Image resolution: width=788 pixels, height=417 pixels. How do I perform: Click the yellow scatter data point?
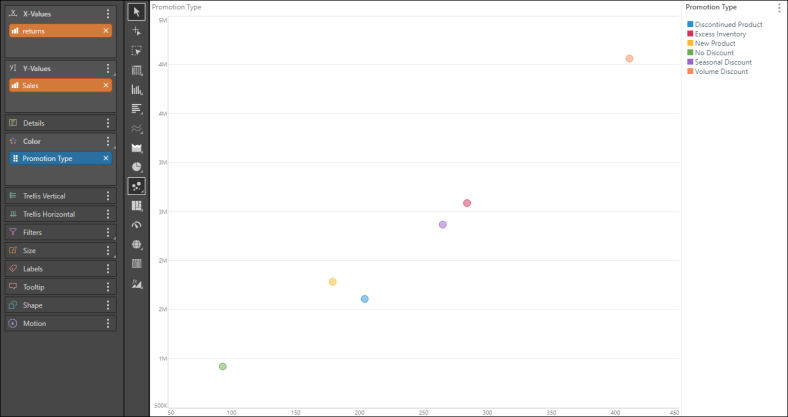pos(333,282)
